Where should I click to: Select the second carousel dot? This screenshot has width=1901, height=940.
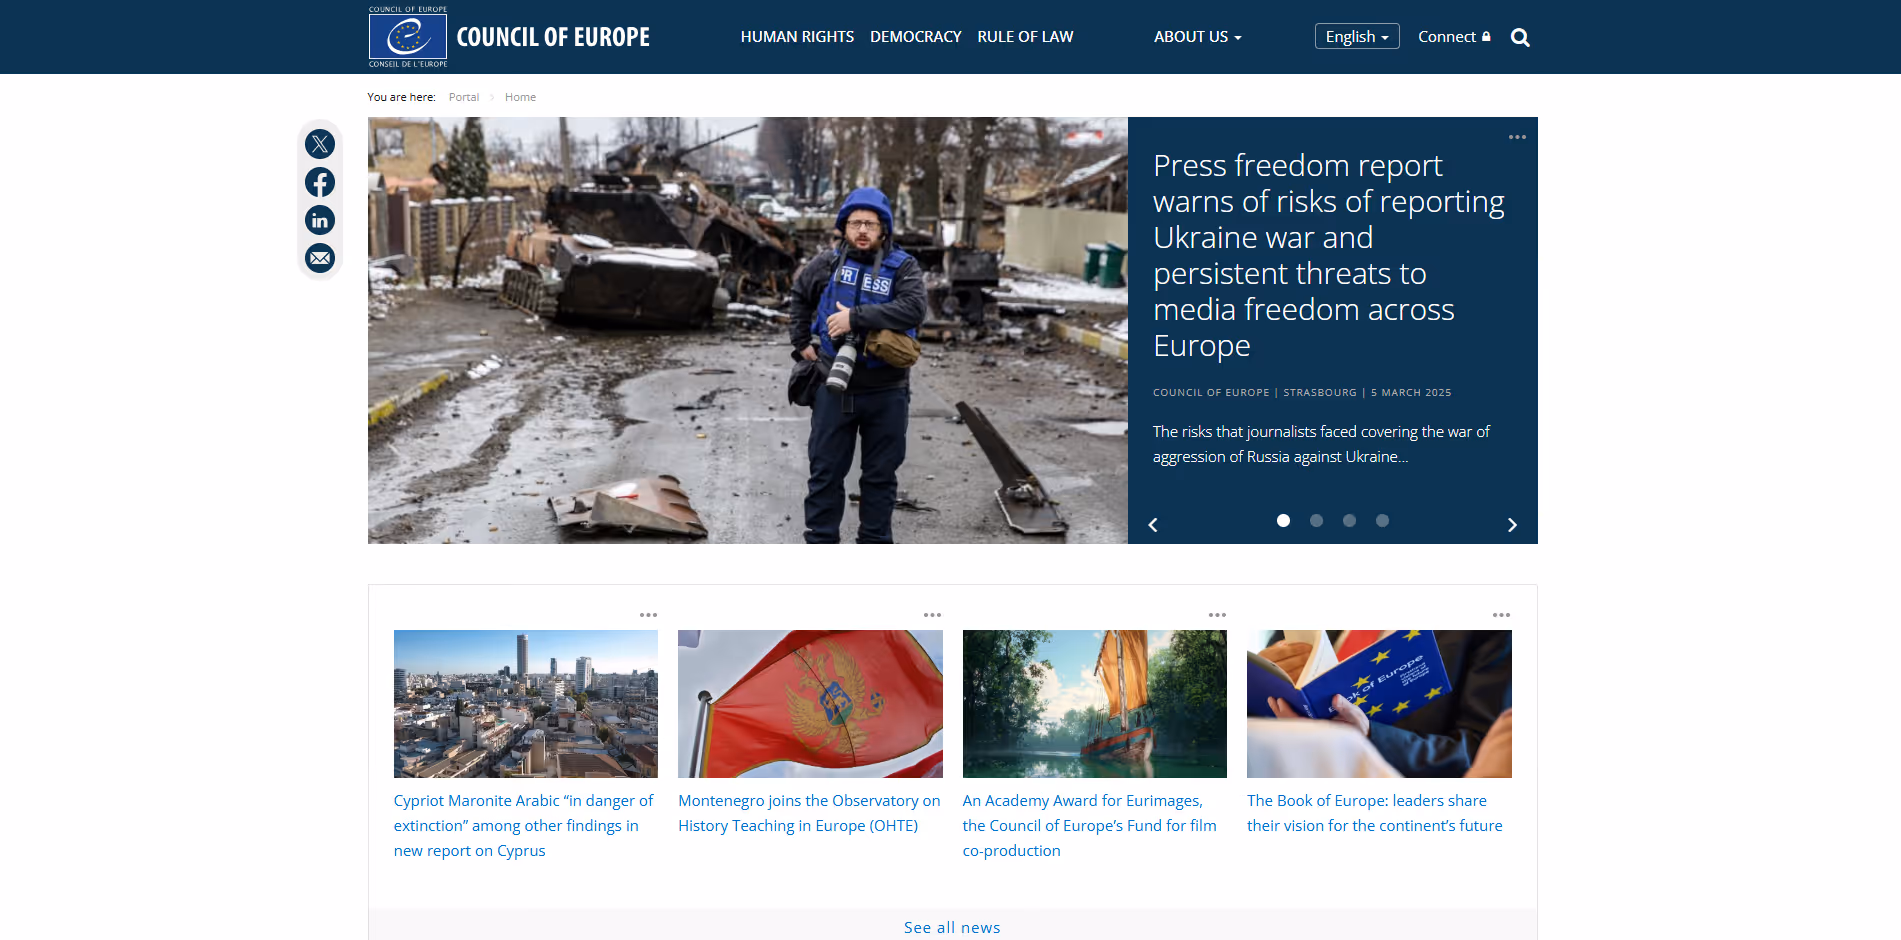click(1316, 520)
